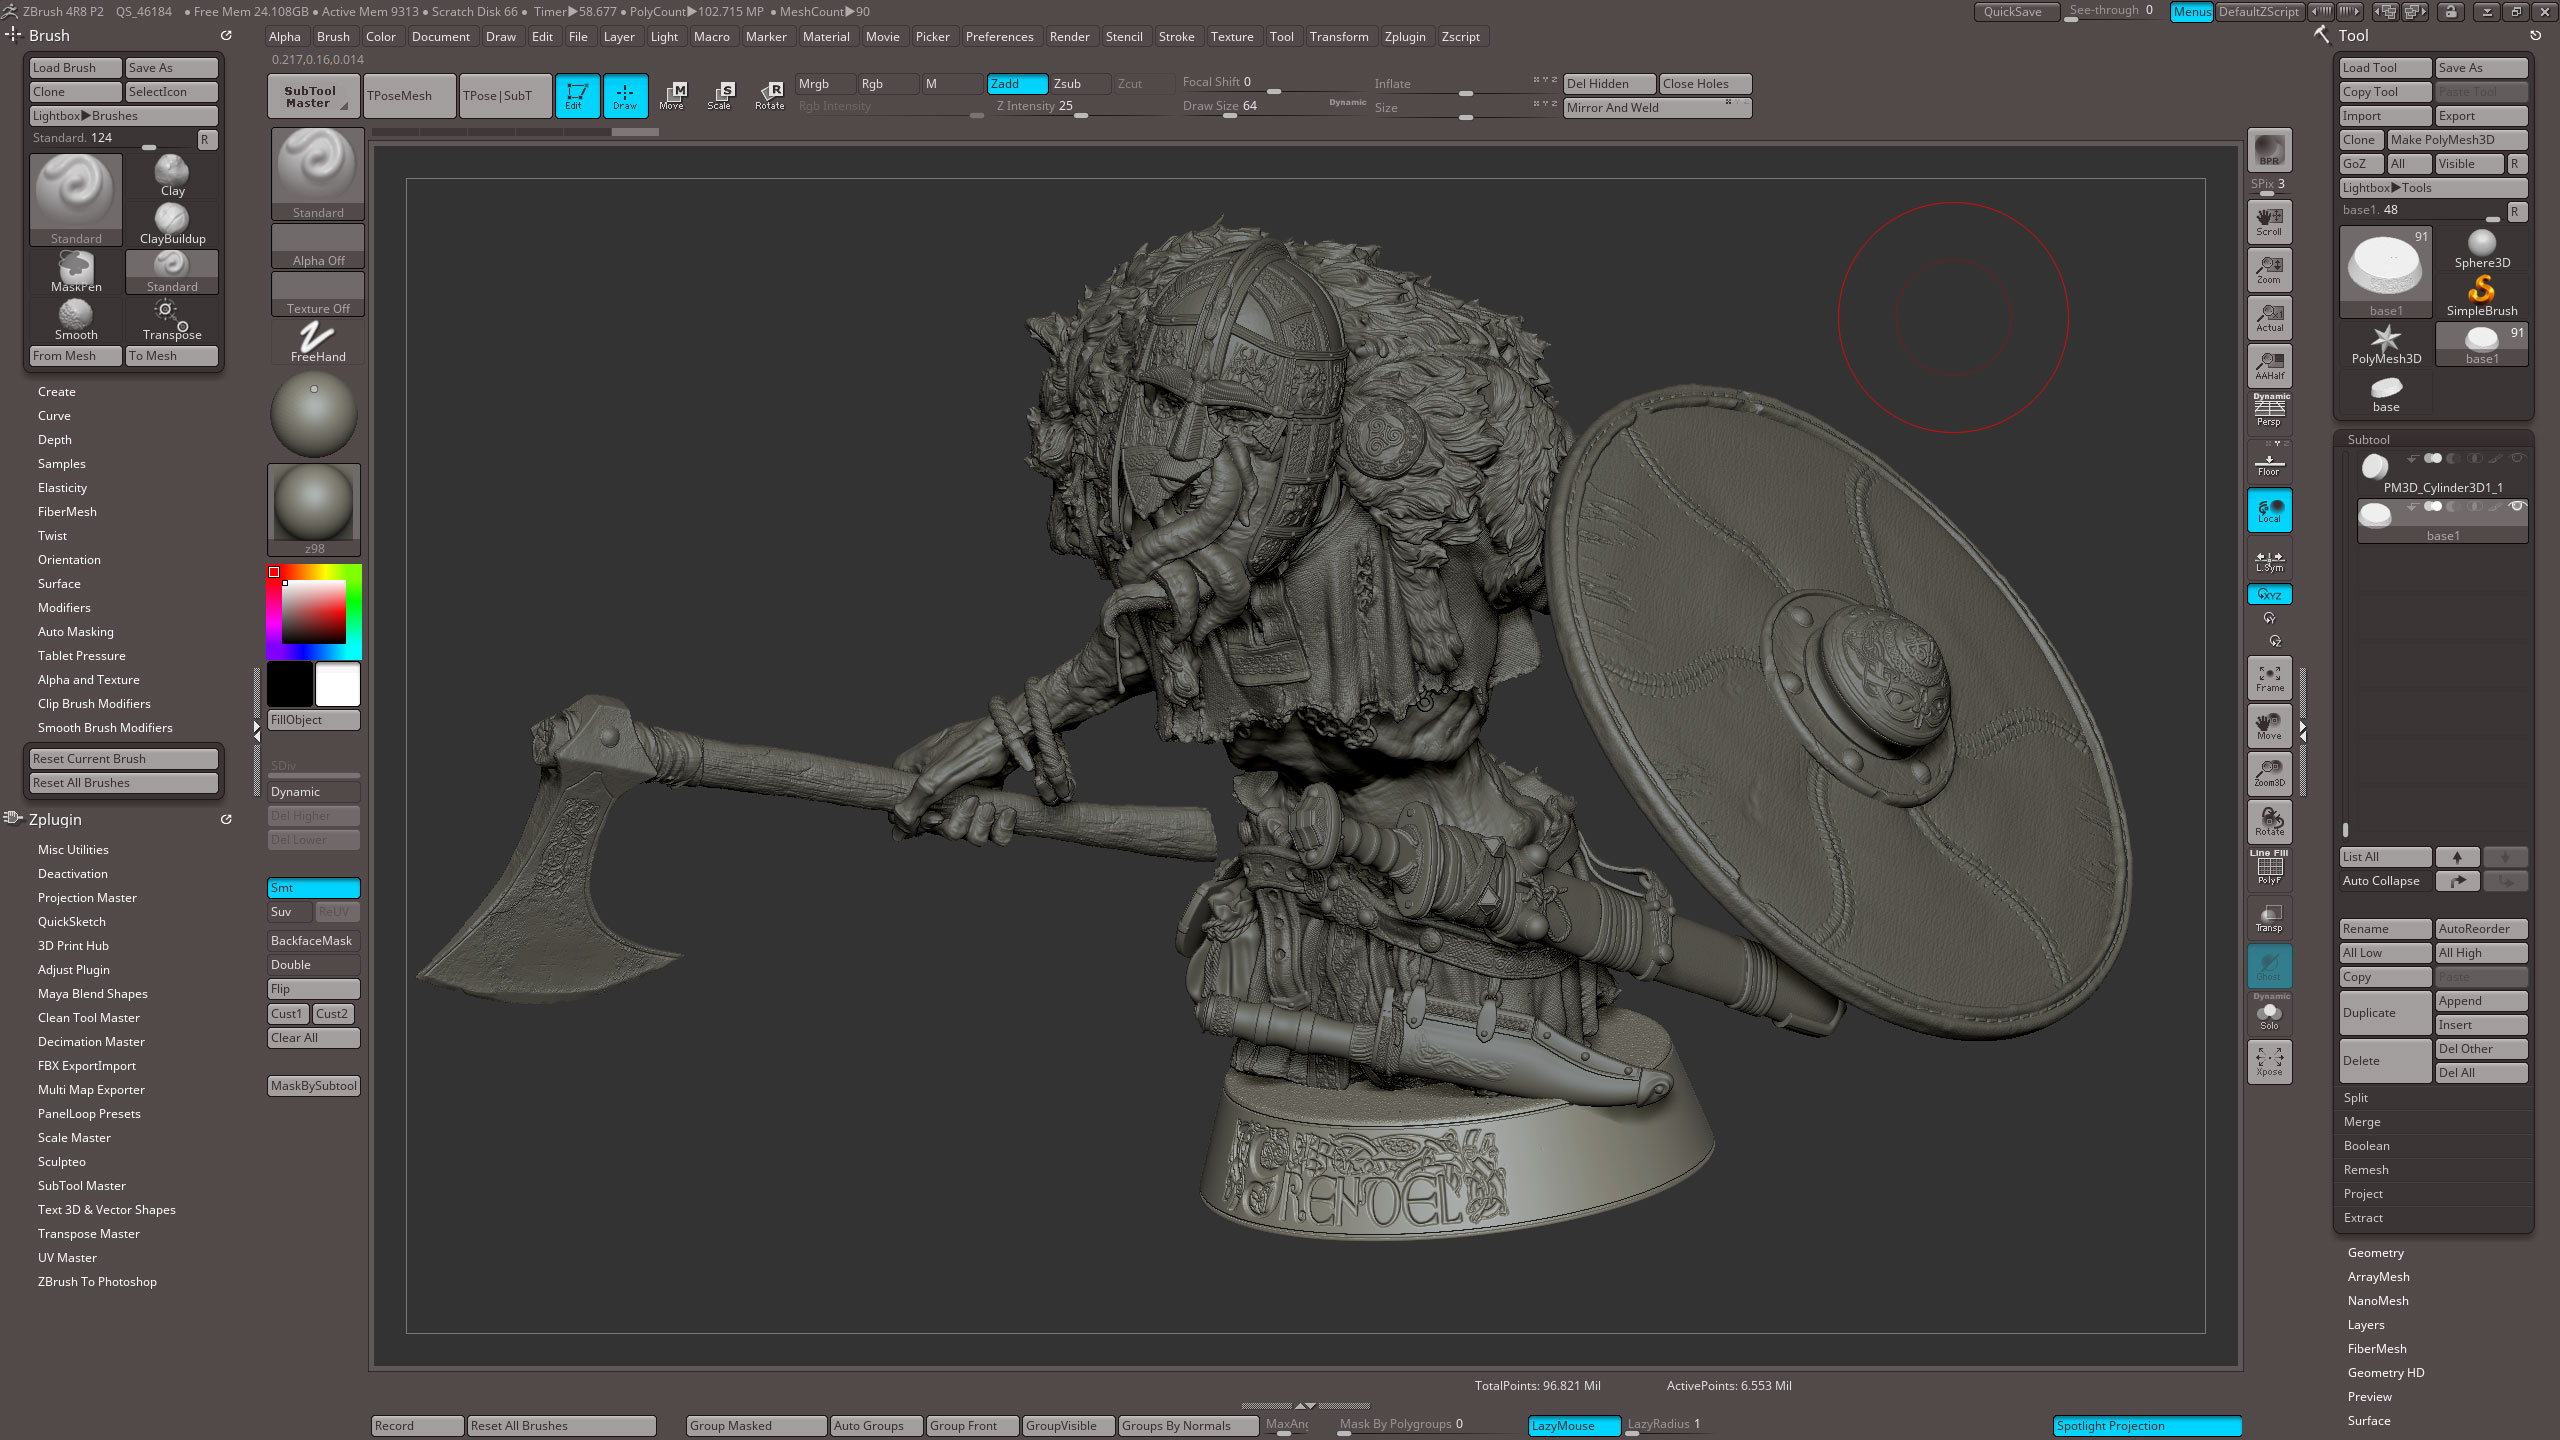Select the Transpose brush
Viewport: 2560px width, 1440px height.
pyautogui.click(x=172, y=320)
